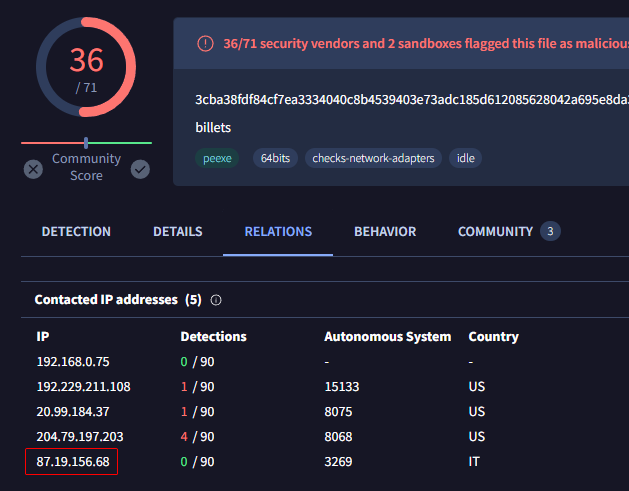Open IP address 192.229.211.108

coord(83,387)
